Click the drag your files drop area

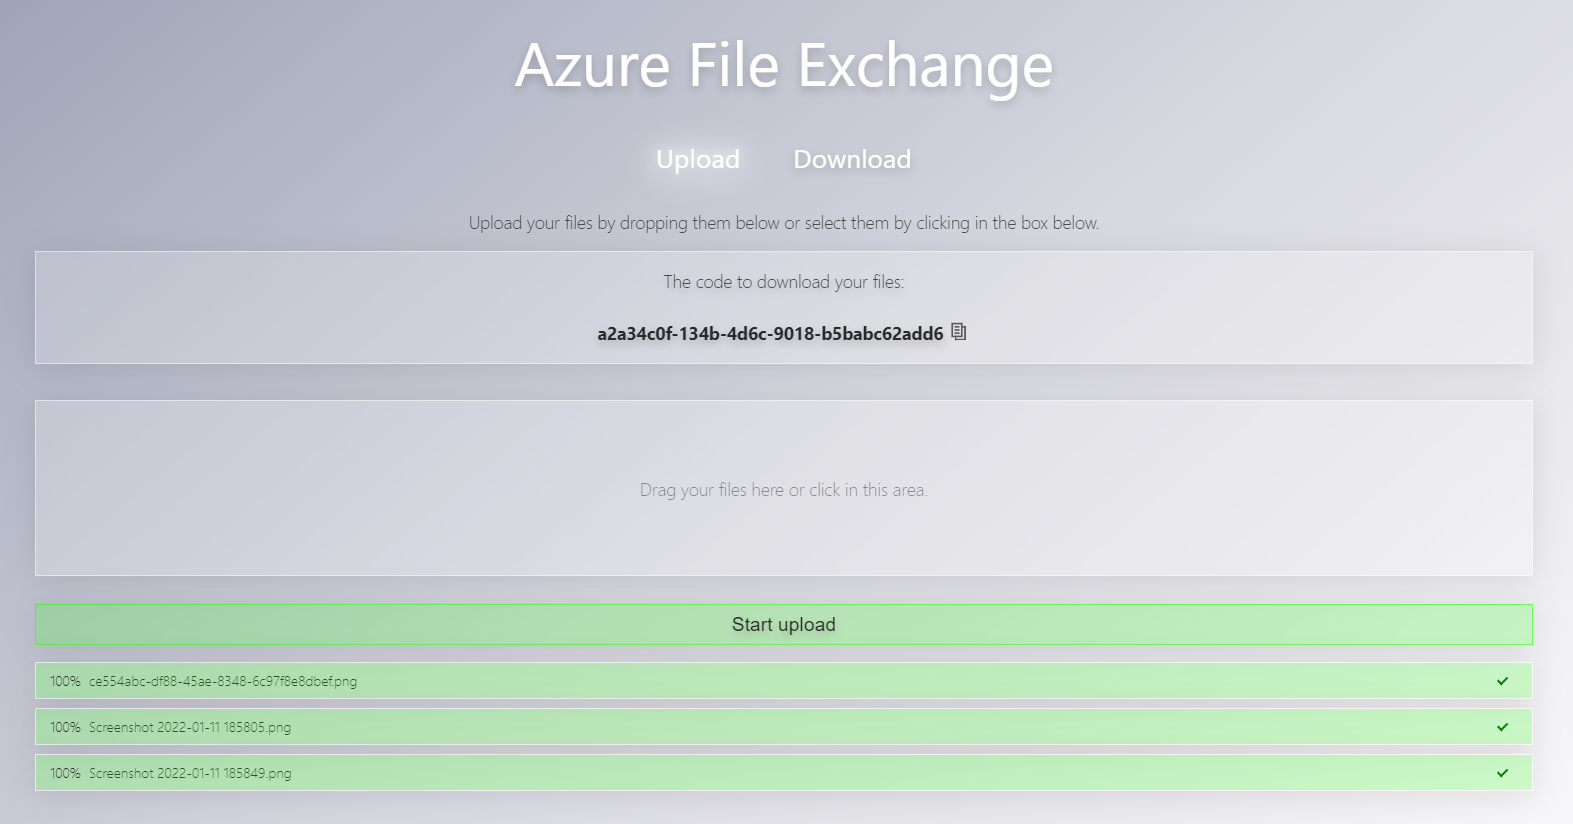click(x=784, y=488)
